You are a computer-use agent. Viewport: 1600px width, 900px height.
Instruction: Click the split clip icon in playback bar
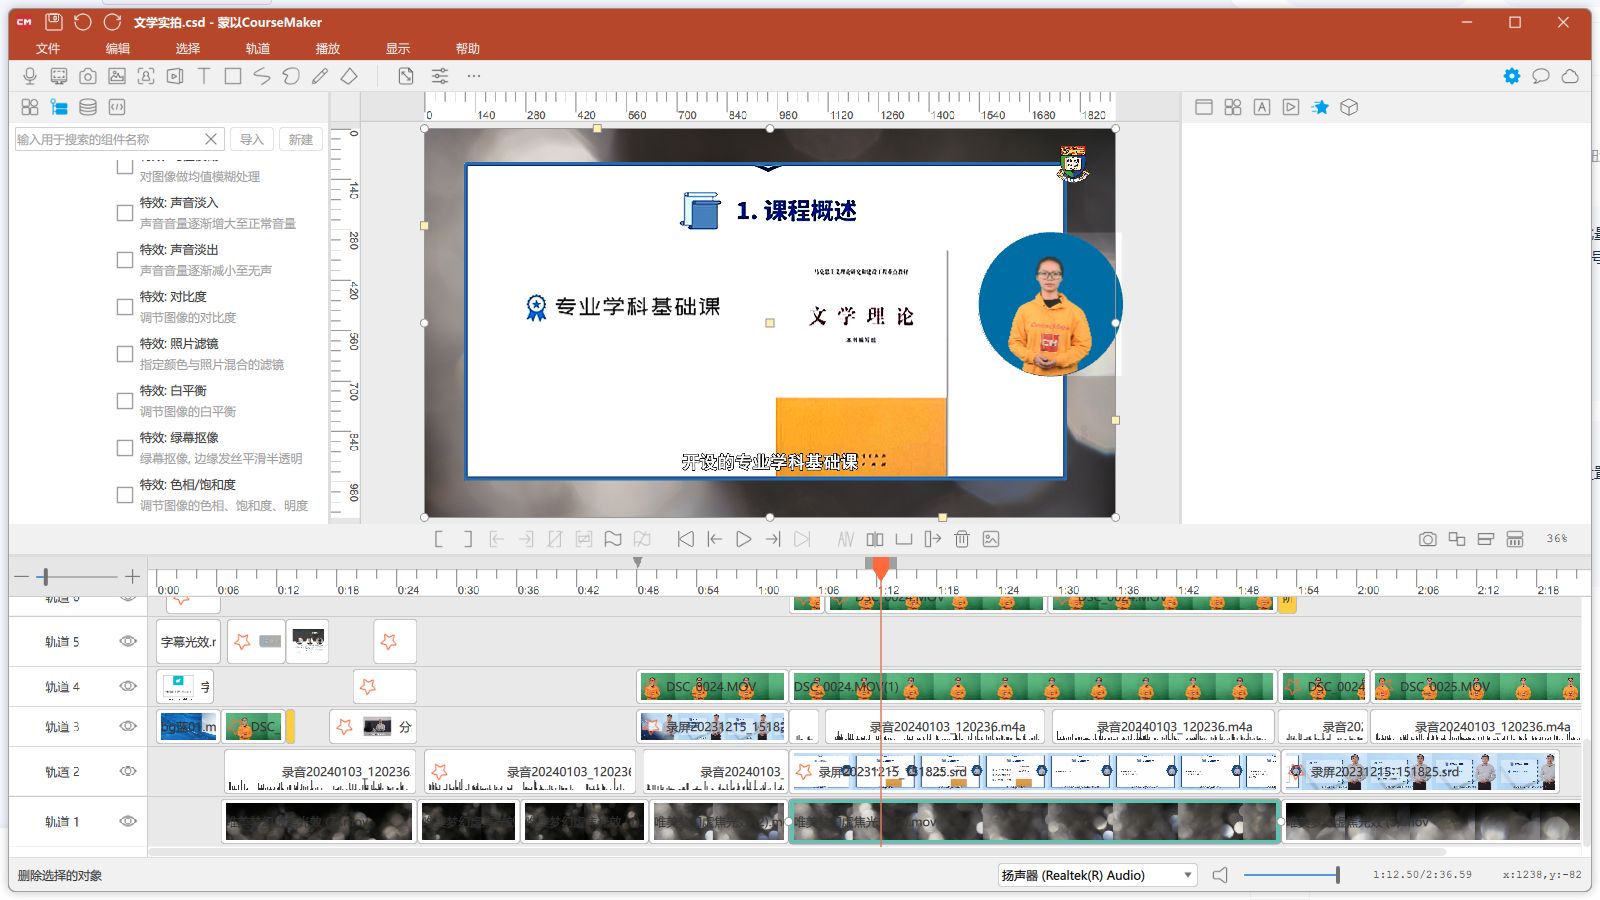(x=875, y=539)
